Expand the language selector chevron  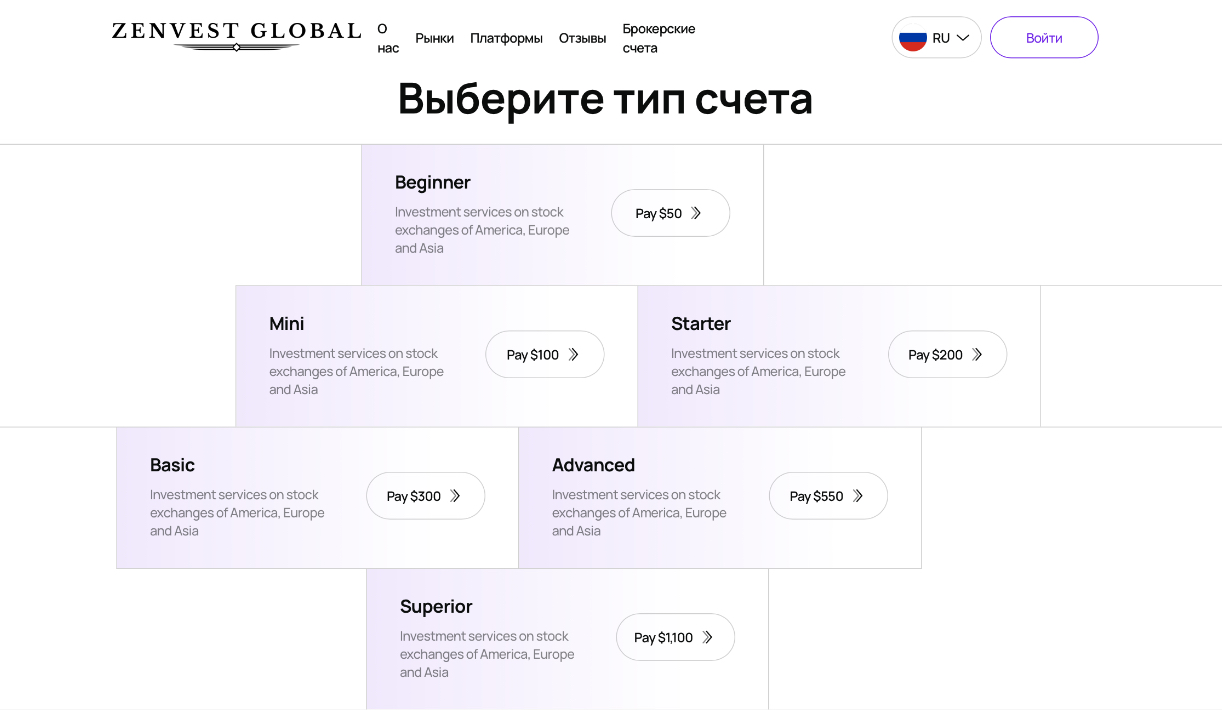[x=962, y=37]
